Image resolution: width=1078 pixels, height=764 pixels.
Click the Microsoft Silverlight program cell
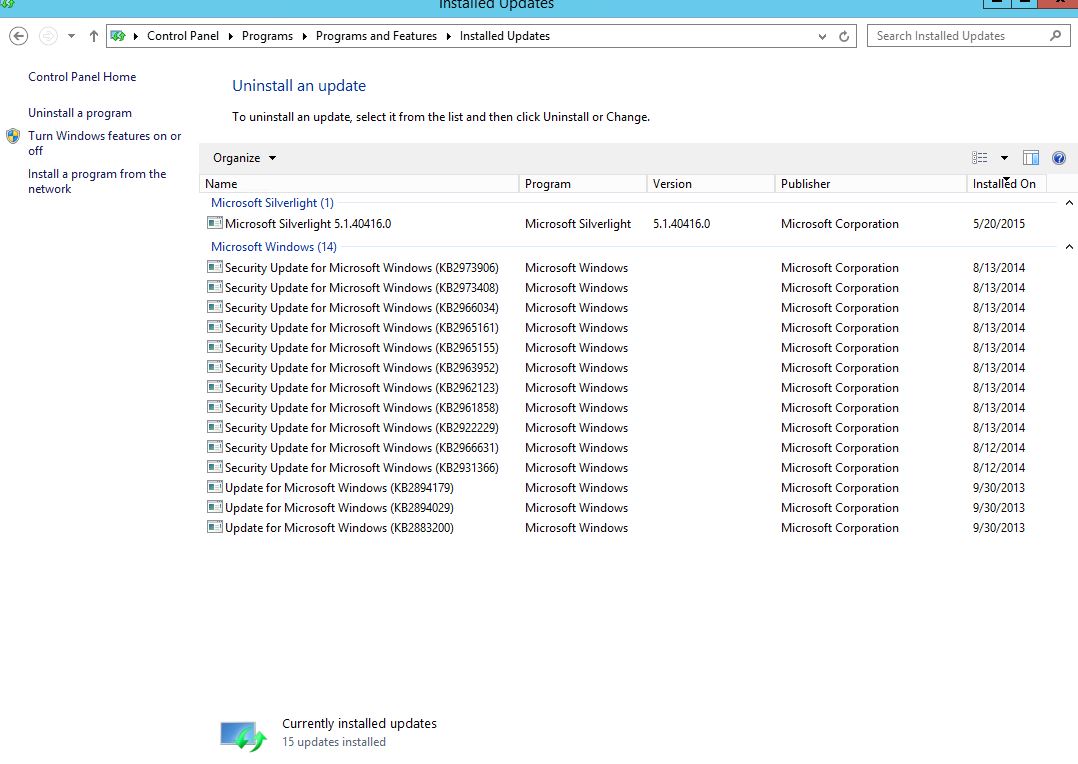[578, 223]
